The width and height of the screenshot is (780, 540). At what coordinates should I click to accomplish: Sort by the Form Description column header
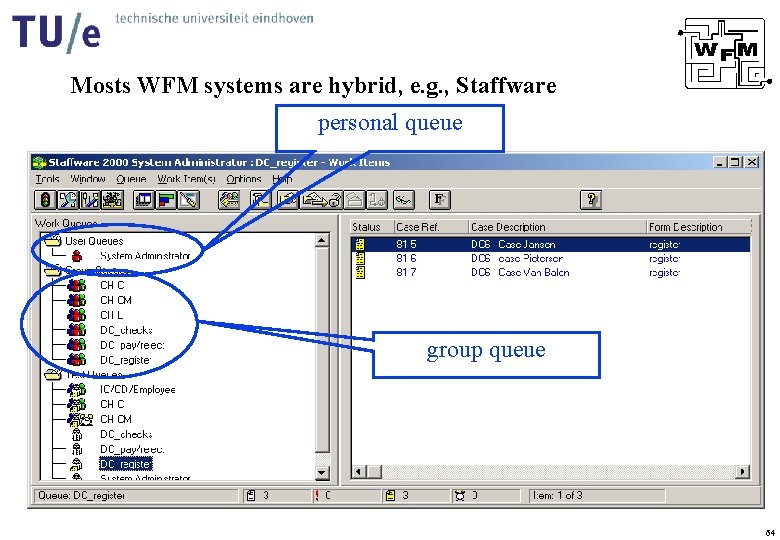[x=698, y=227]
